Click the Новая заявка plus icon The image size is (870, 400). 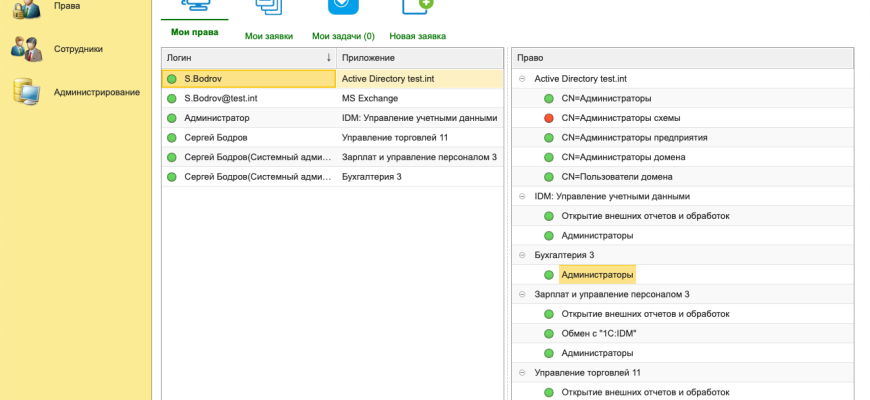tap(417, 6)
